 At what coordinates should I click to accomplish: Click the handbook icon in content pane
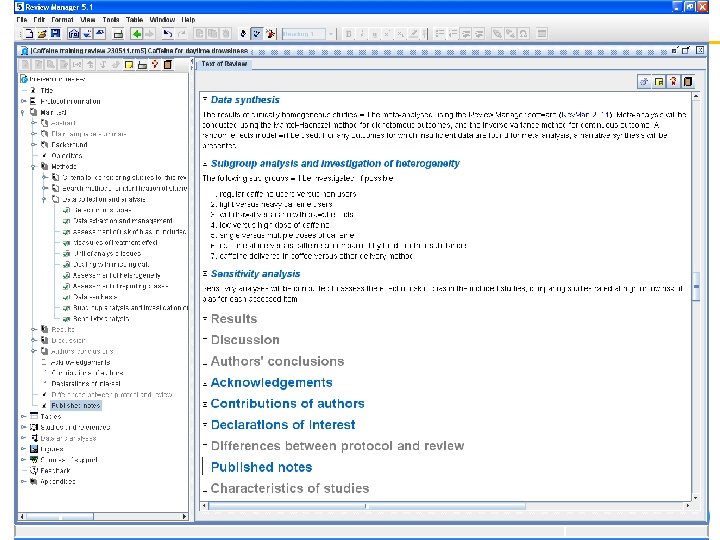coord(687,82)
